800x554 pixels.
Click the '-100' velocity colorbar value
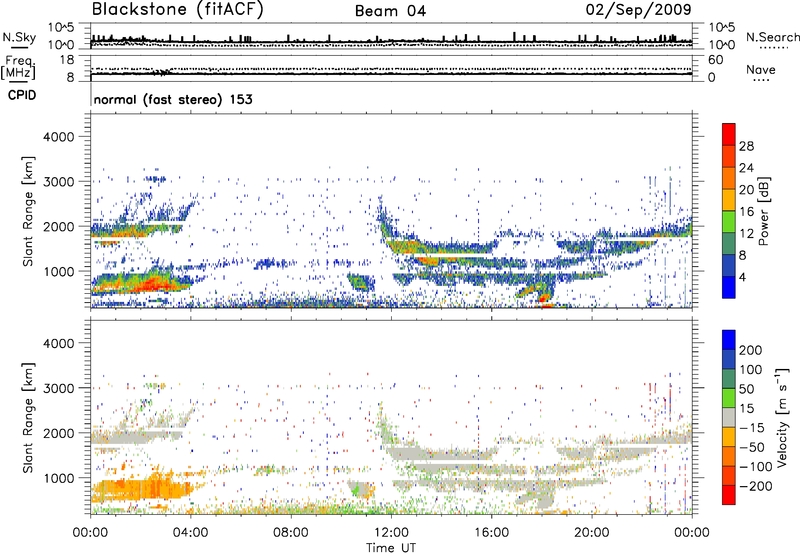pos(756,467)
